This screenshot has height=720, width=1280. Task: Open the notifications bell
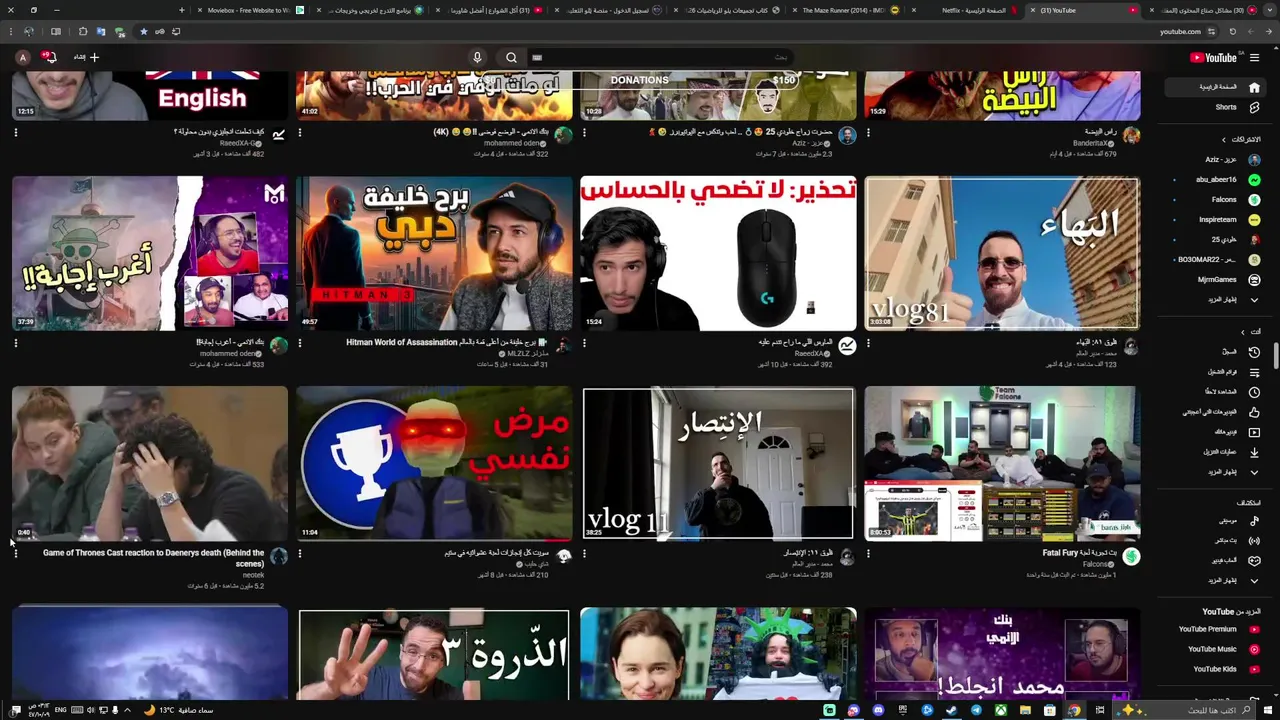click(x=49, y=58)
